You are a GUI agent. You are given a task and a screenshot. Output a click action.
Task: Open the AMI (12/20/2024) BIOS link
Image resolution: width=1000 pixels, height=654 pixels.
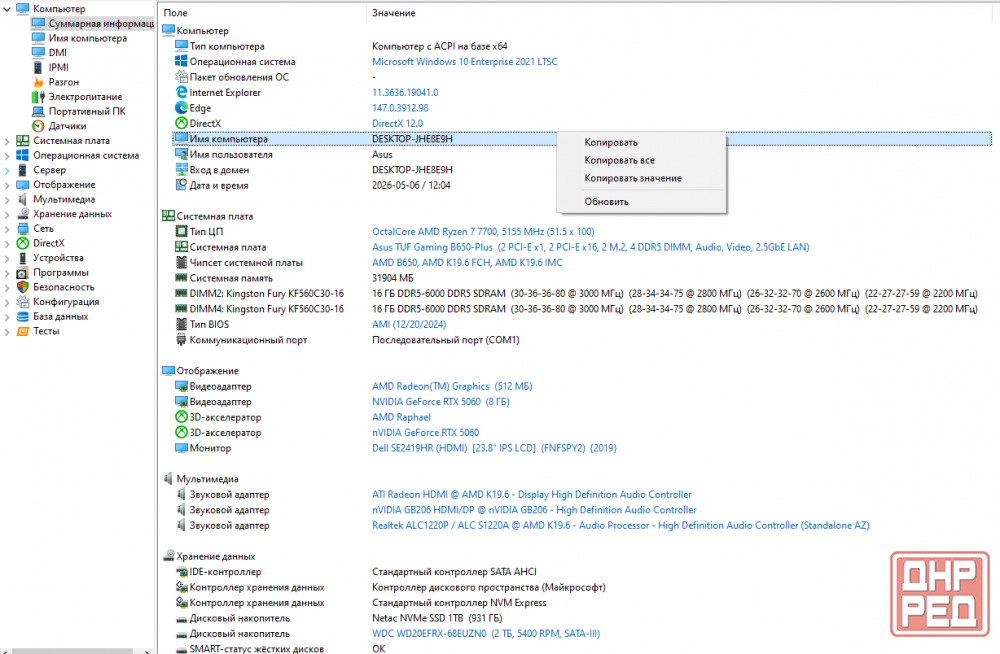pyautogui.click(x=409, y=324)
